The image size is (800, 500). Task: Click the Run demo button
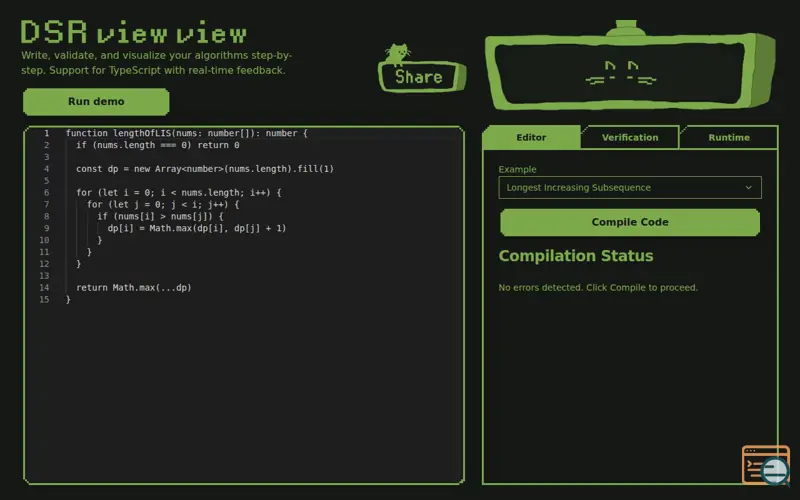tap(96, 102)
